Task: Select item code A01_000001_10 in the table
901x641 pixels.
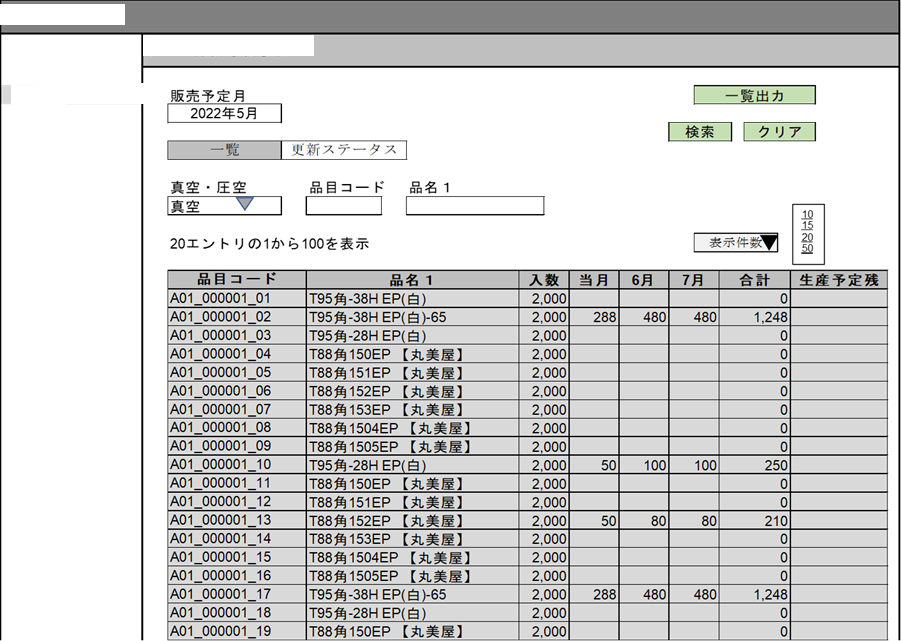Action: click(237, 465)
